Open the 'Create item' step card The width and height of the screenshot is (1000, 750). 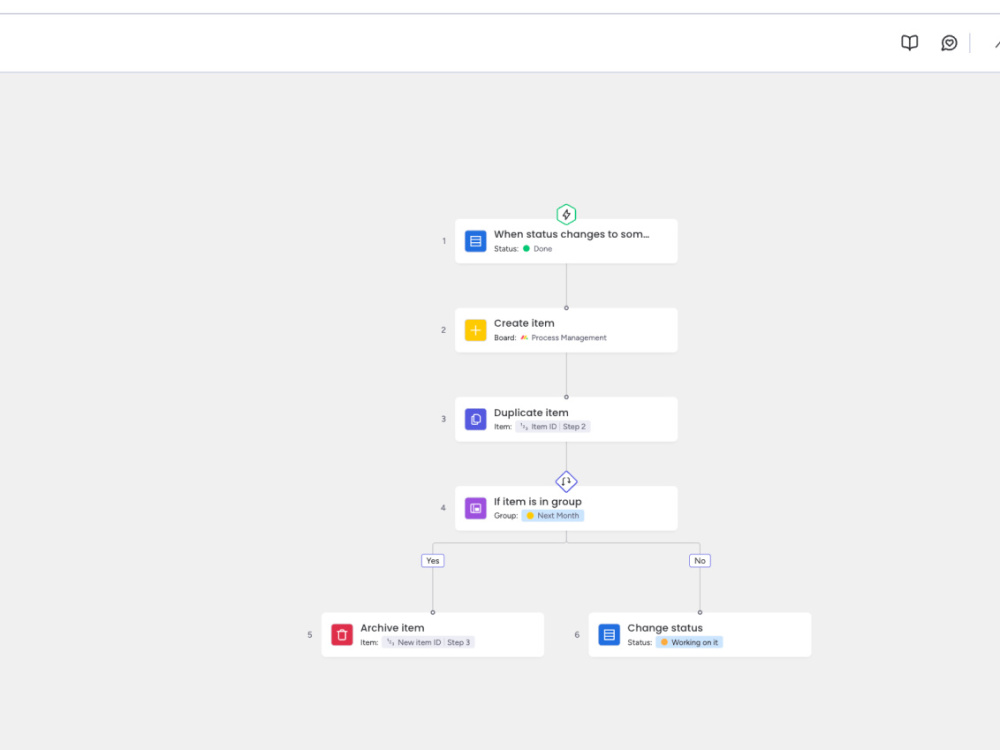[566, 330]
